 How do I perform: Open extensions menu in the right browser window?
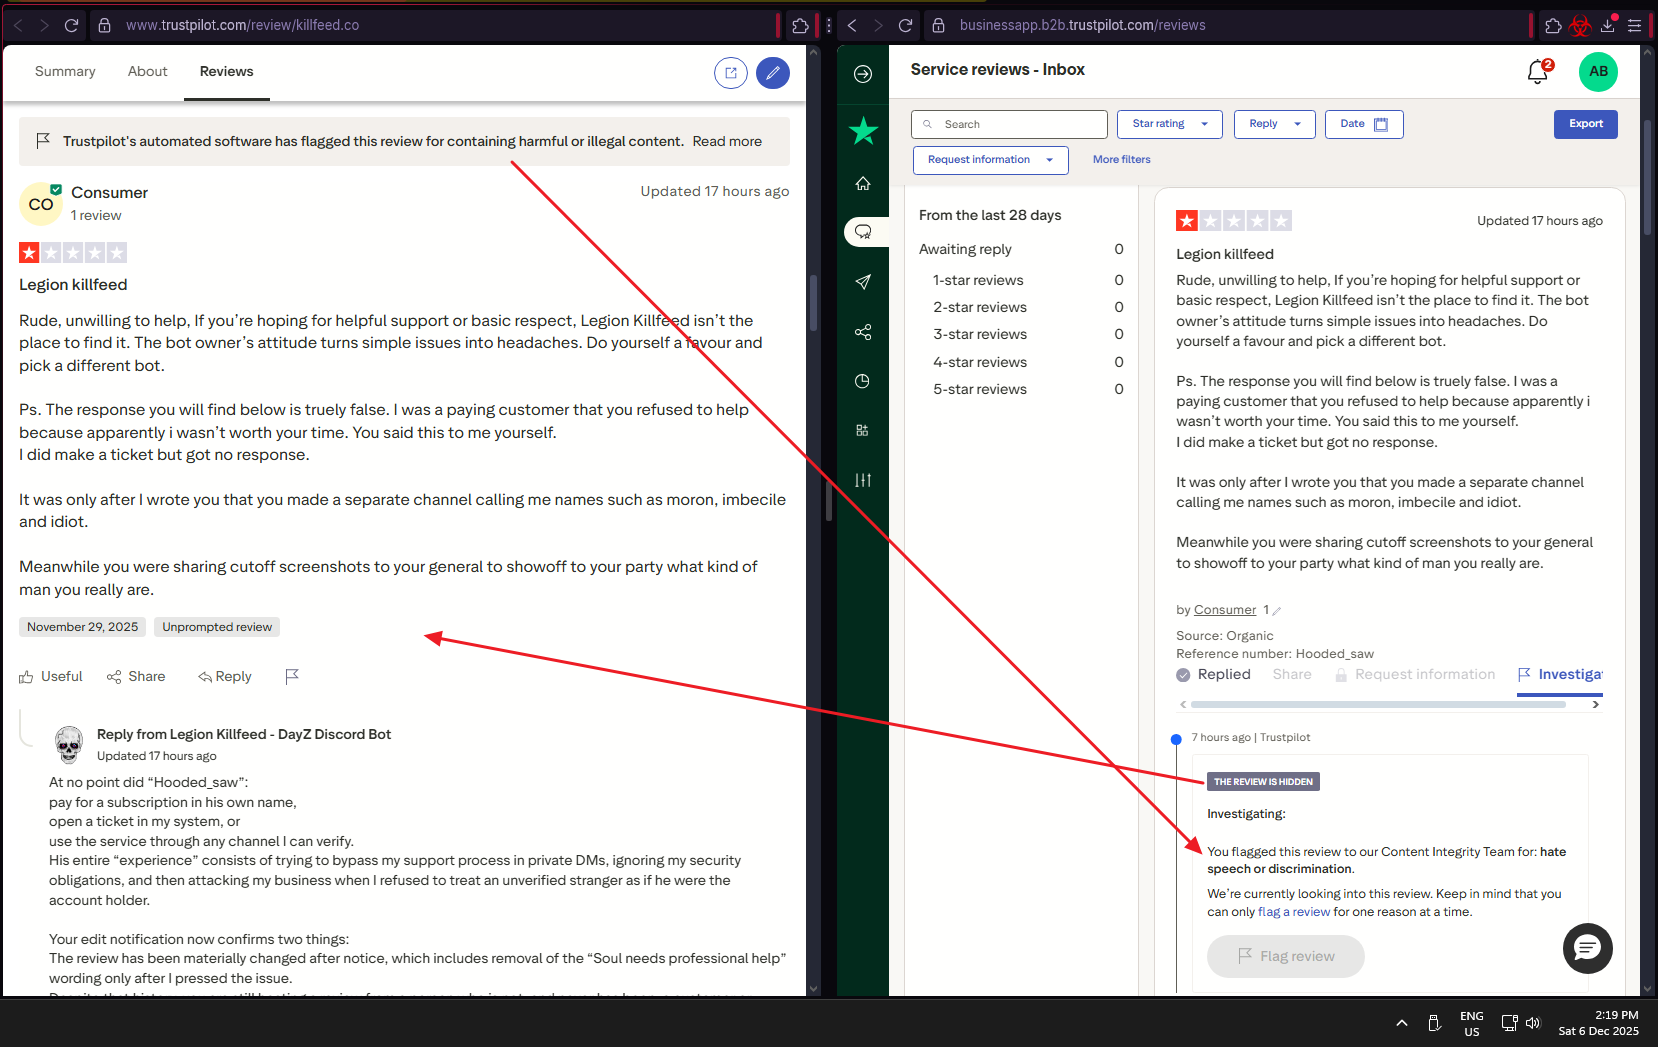pyautogui.click(x=1553, y=26)
